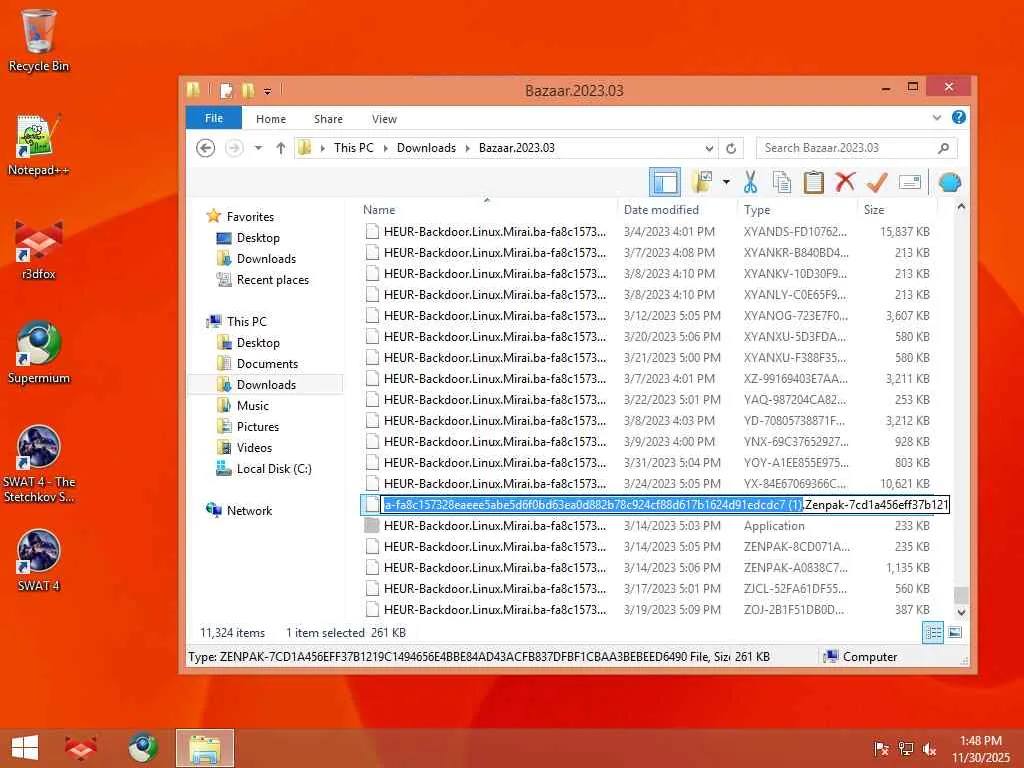Viewport: 1024px width, 768px height.
Task: Click the New folder quick access icon
Action: pos(248,91)
